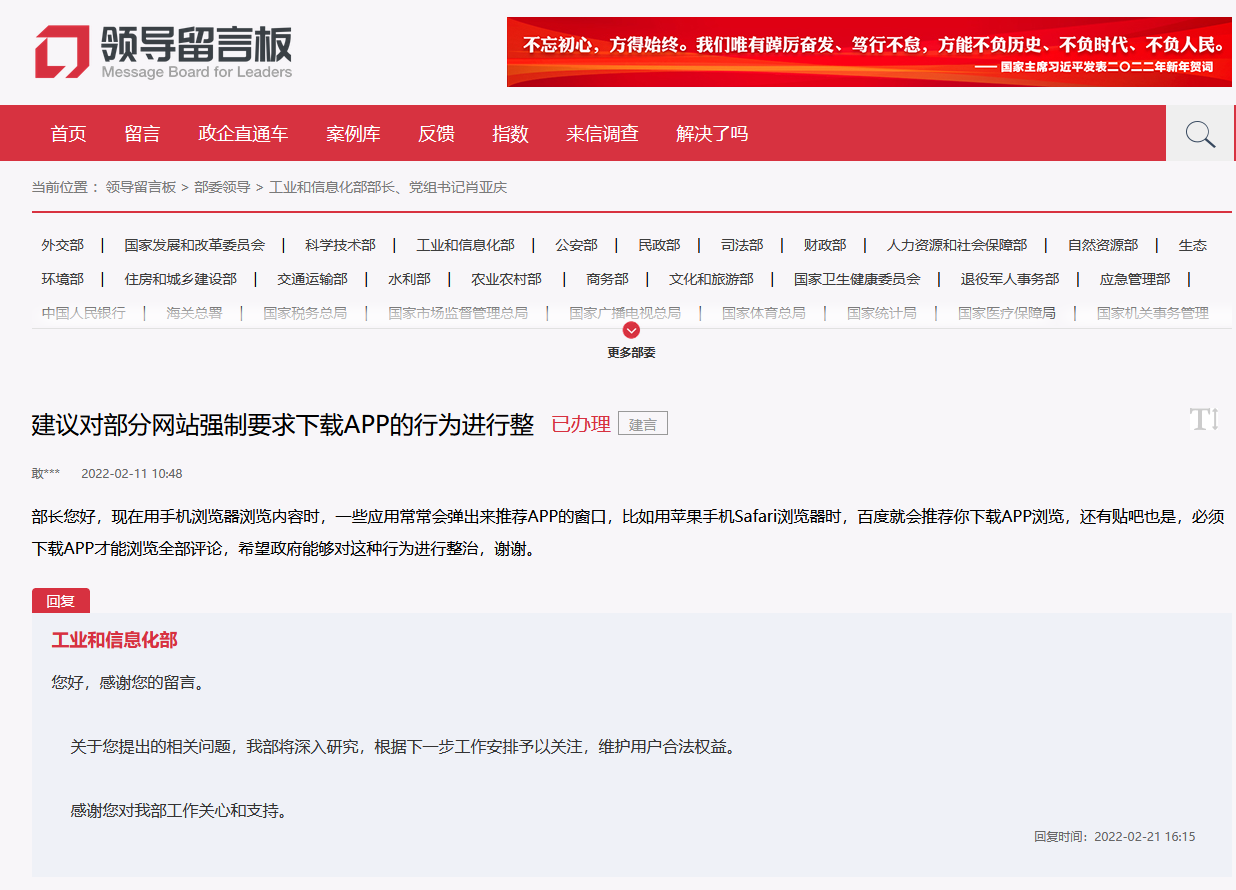
Task: Expand 更多部委 to show more ministries
Action: pos(630,351)
